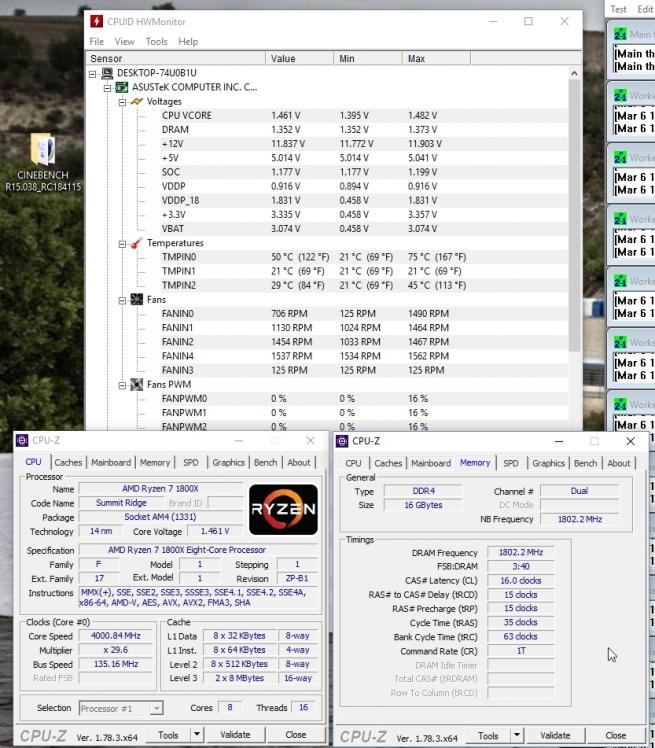This screenshot has height=748, width=655.
Task: Click the Temperatures thermometer icon
Action: click(x=137, y=243)
